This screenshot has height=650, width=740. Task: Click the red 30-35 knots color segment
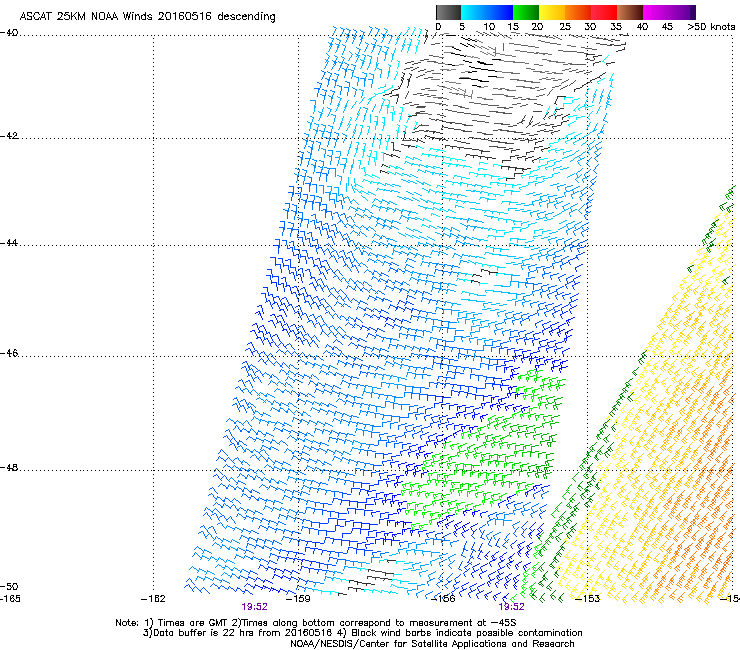(604, 12)
